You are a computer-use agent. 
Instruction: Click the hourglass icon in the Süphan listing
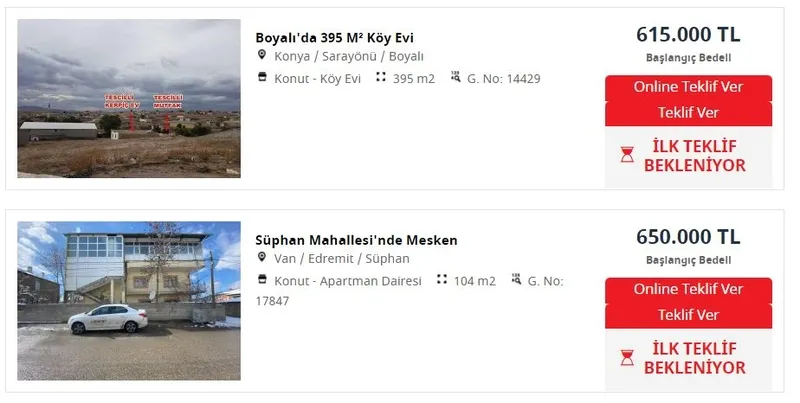tap(627, 358)
